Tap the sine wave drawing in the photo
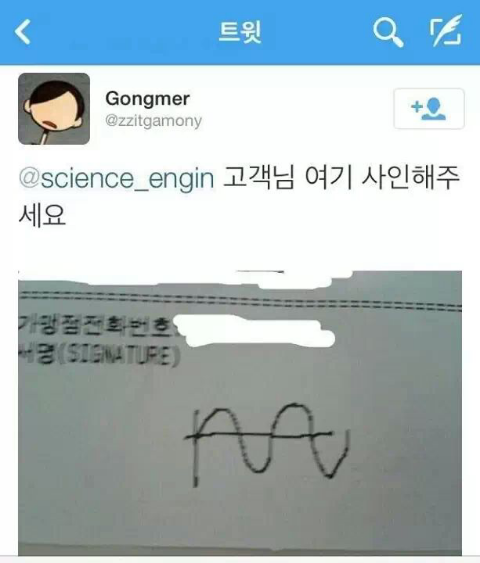Image resolution: width=480 pixels, height=563 pixels. [266, 444]
